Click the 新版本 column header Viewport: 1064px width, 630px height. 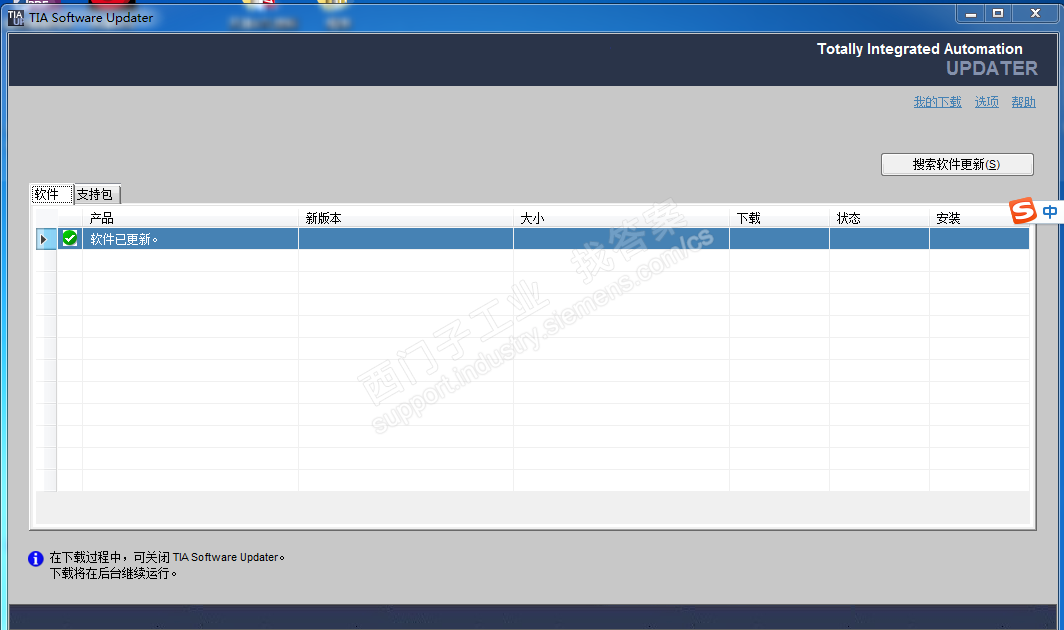tap(406, 218)
